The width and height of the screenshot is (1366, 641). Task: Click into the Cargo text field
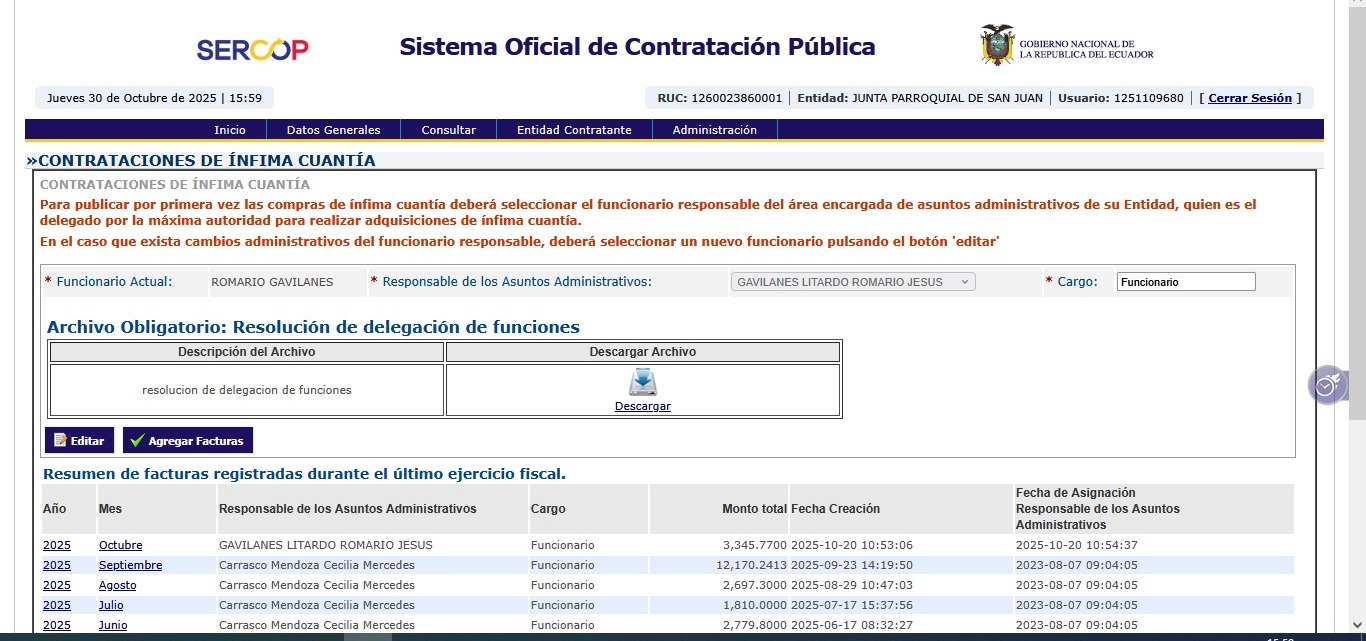[x=1185, y=282]
